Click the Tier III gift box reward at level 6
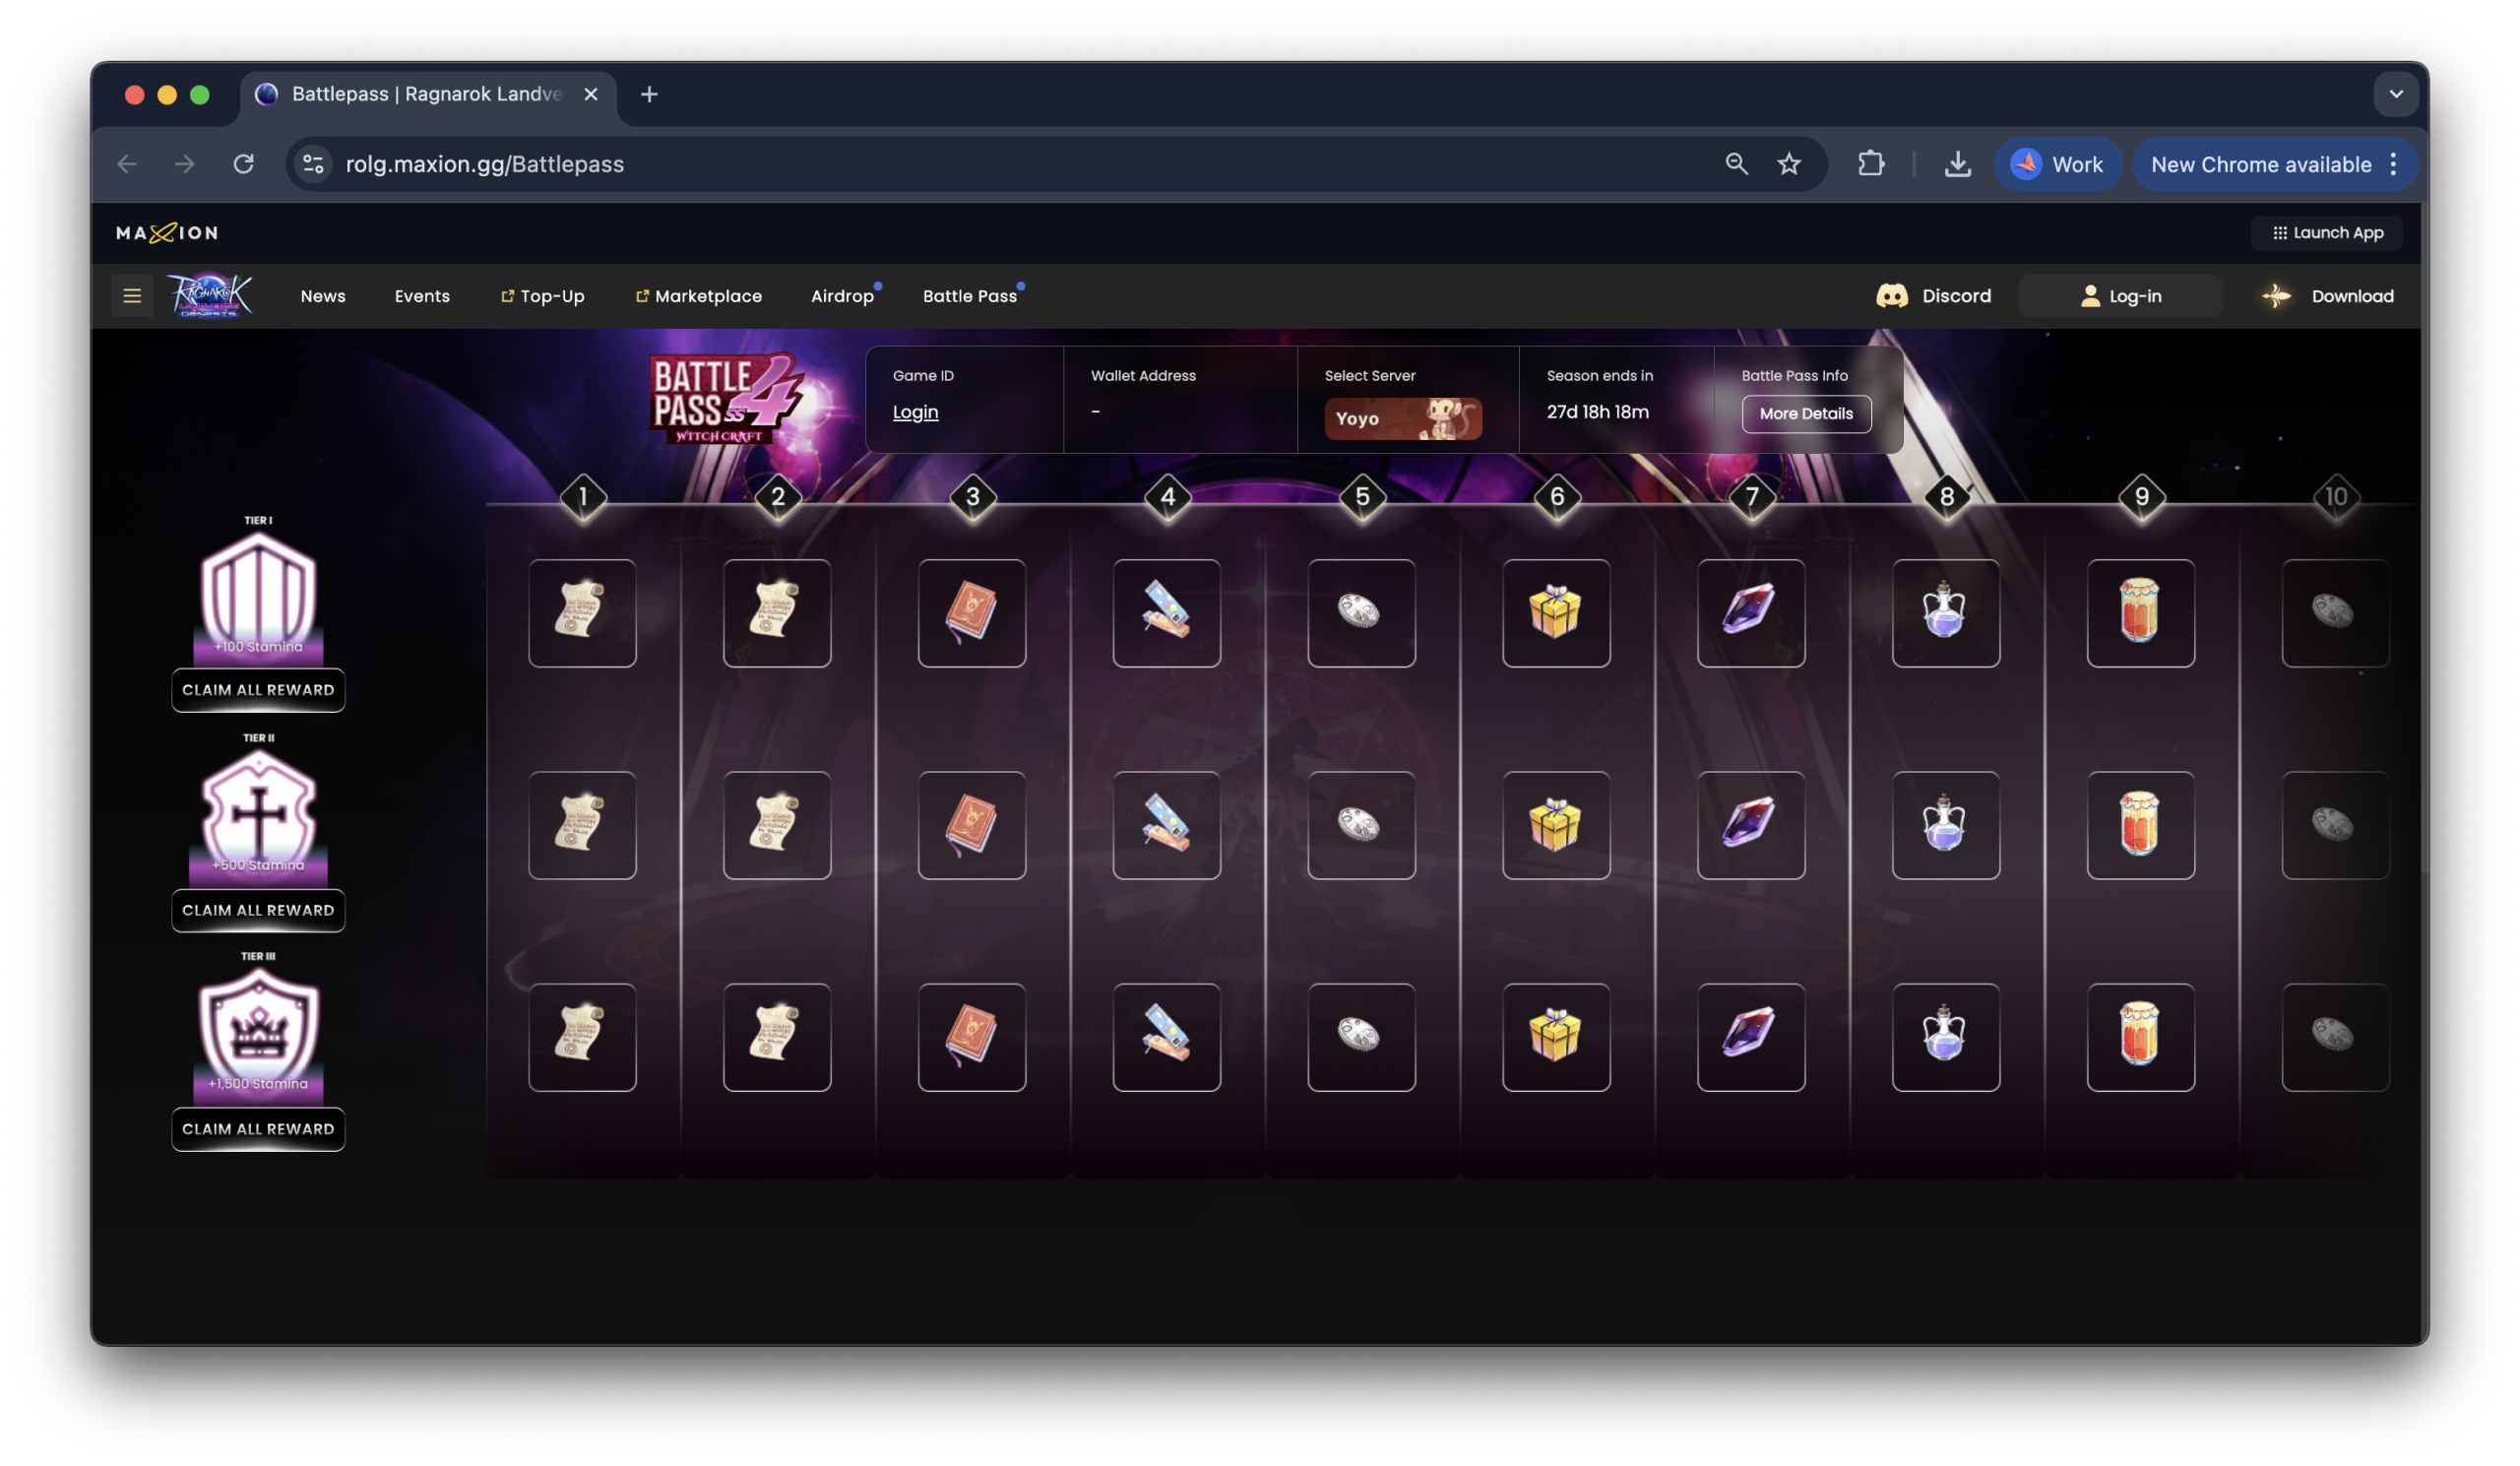 1557,1037
